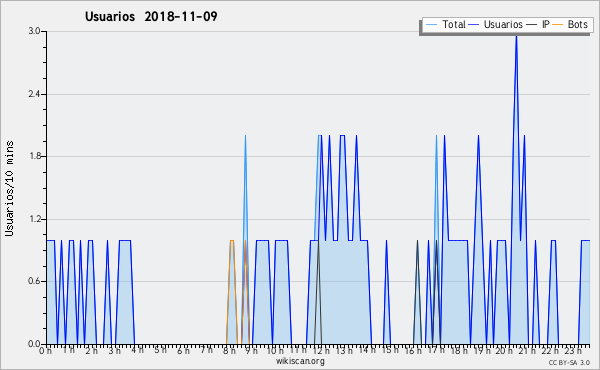Click the 0.6 y-axis value
This screenshot has height=370, width=600.
[x=34, y=281]
